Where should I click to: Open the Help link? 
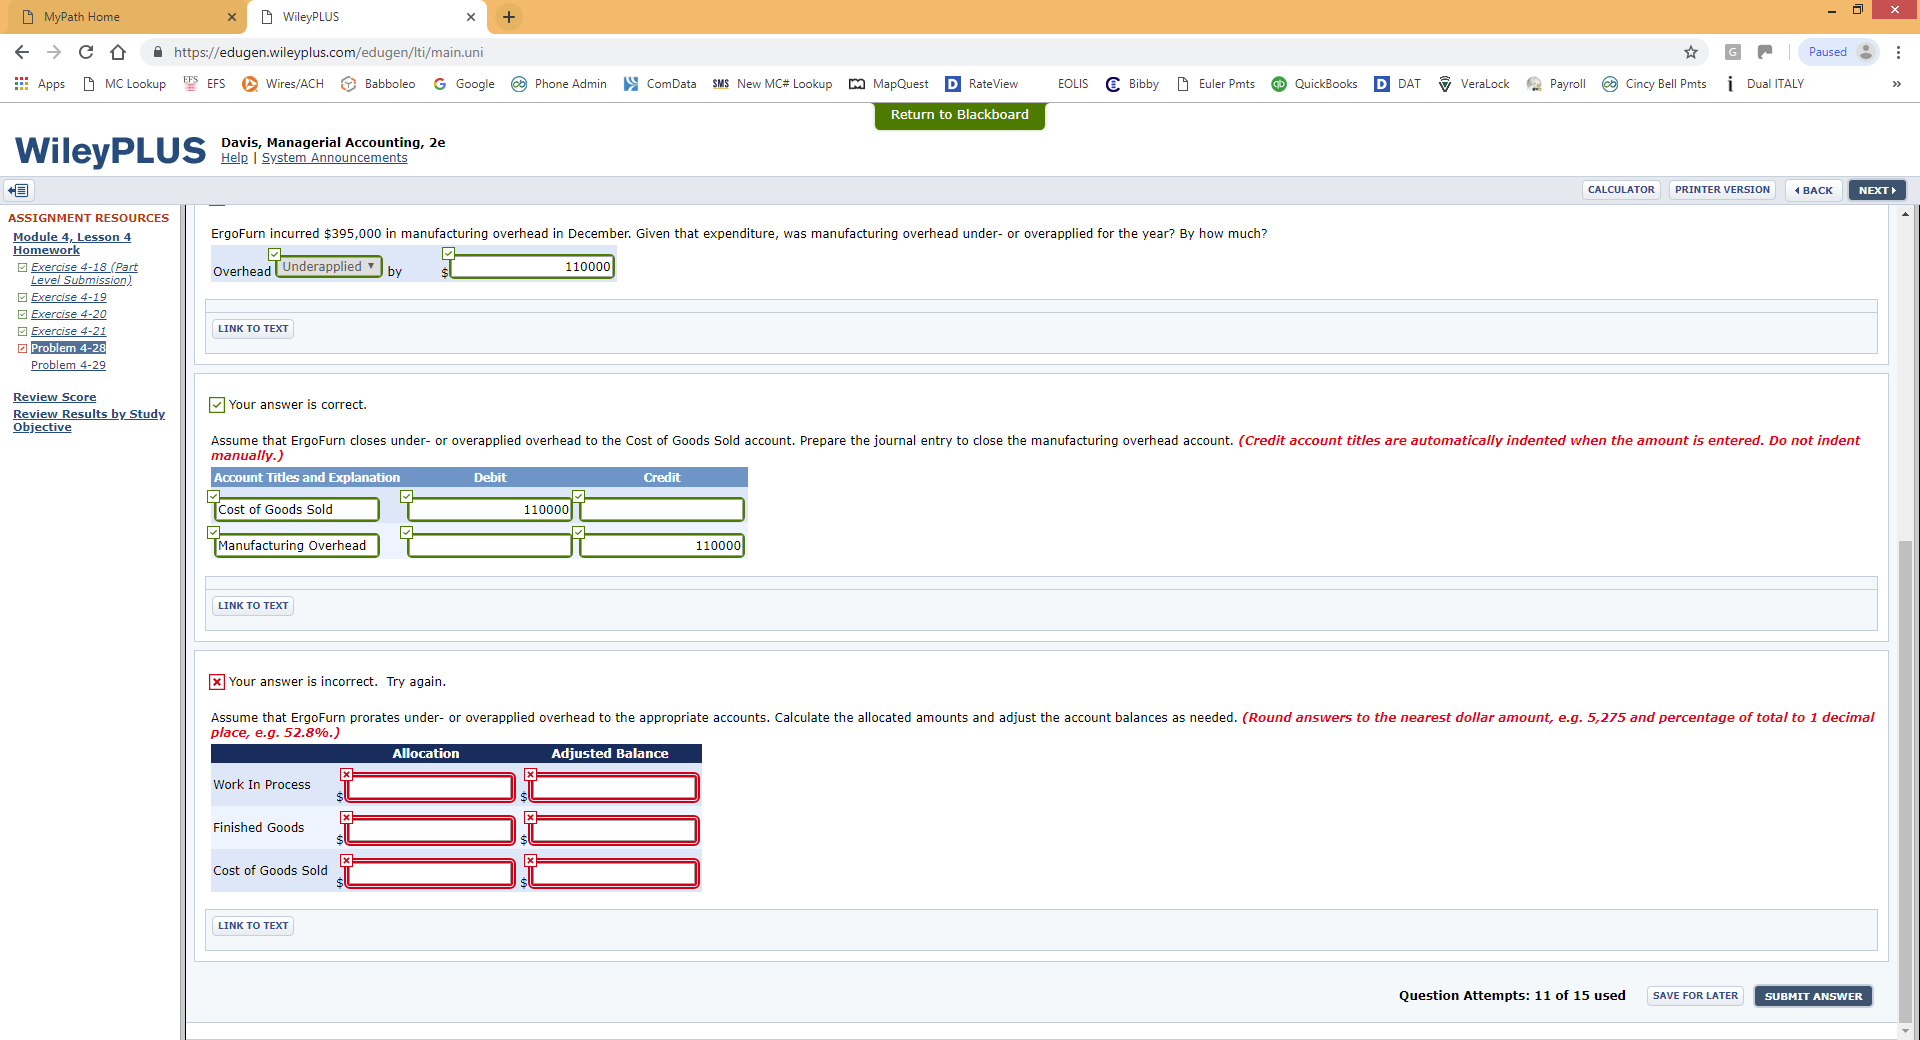(234, 158)
